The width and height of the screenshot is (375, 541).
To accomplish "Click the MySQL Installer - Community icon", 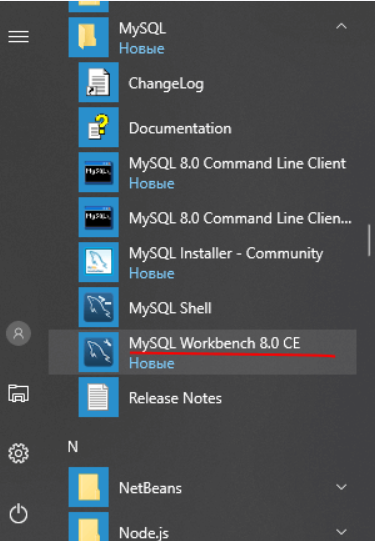I will (99, 262).
